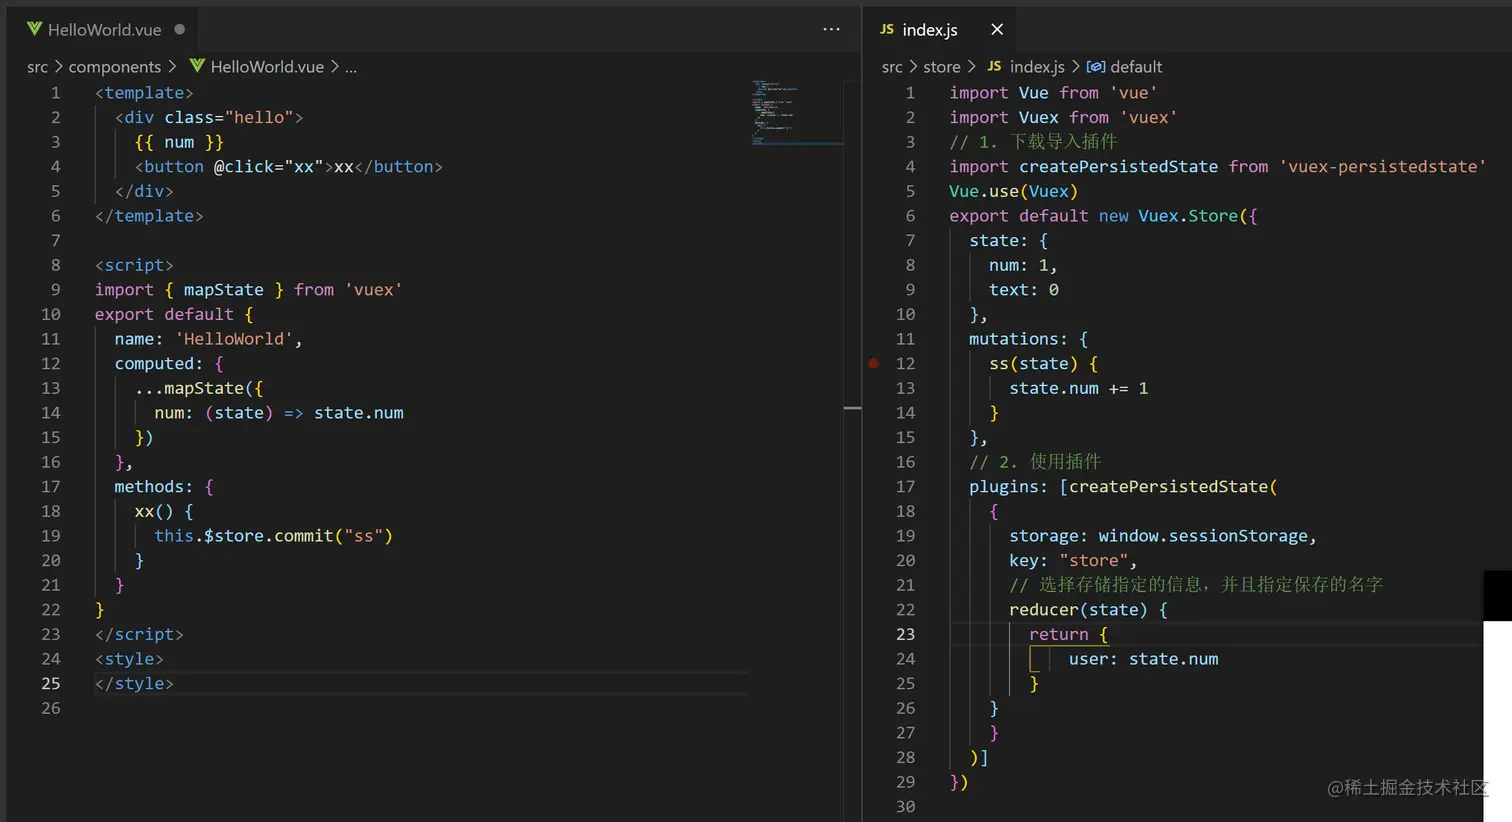Click 'this.$store.commit("ss")' line
The width and height of the screenshot is (1512, 822).
274,536
